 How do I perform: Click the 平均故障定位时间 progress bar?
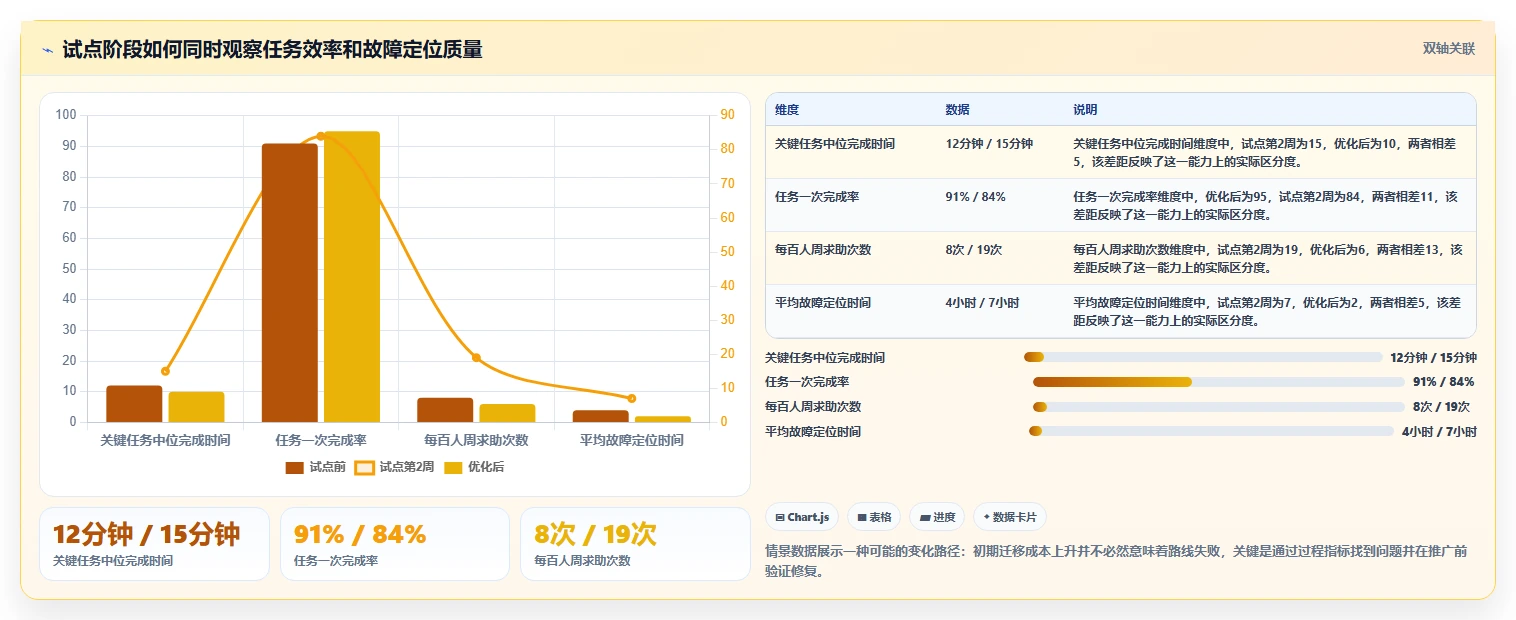click(x=1211, y=431)
